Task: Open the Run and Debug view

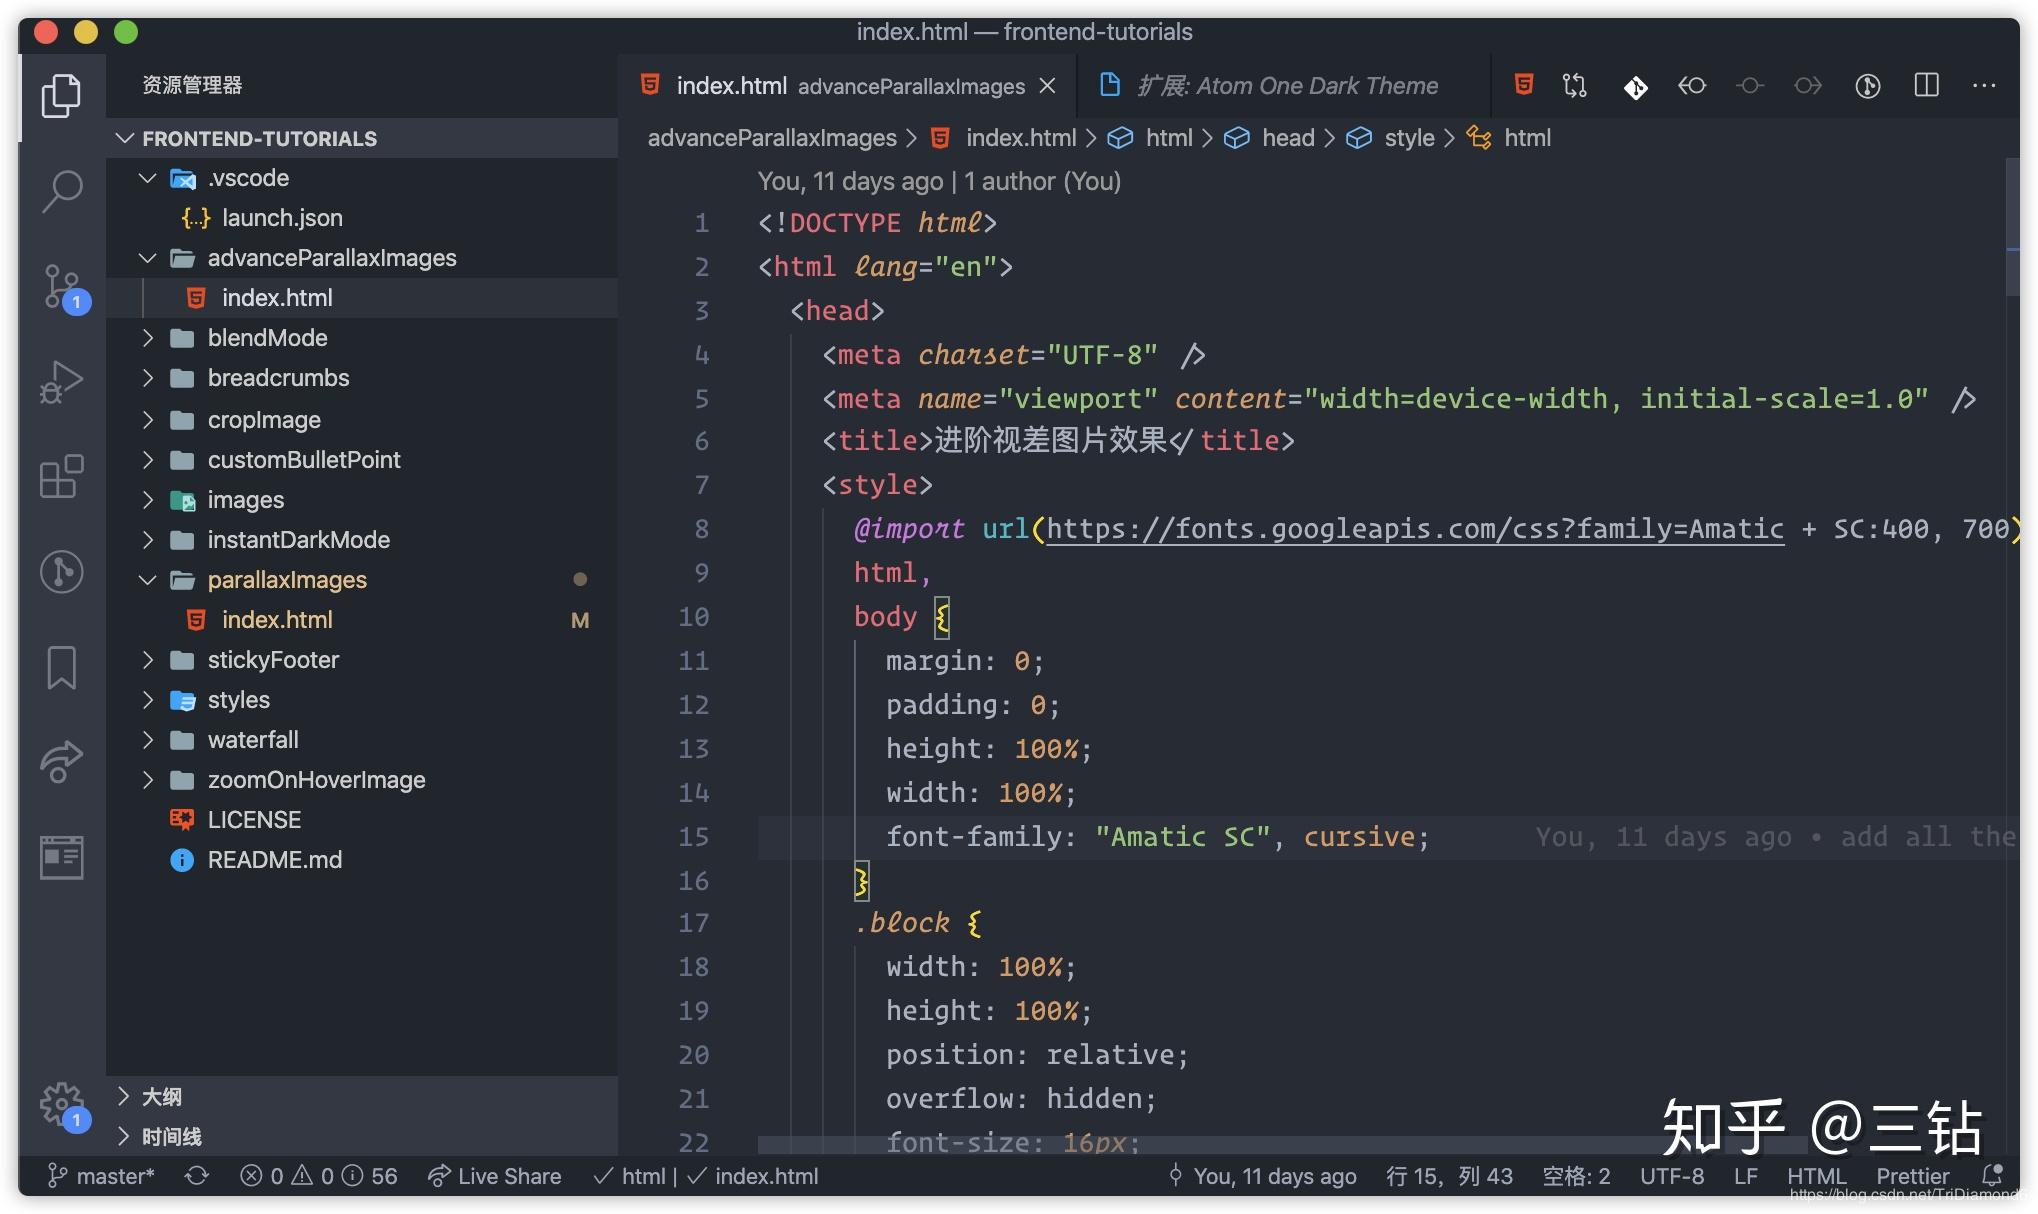Action: point(61,382)
